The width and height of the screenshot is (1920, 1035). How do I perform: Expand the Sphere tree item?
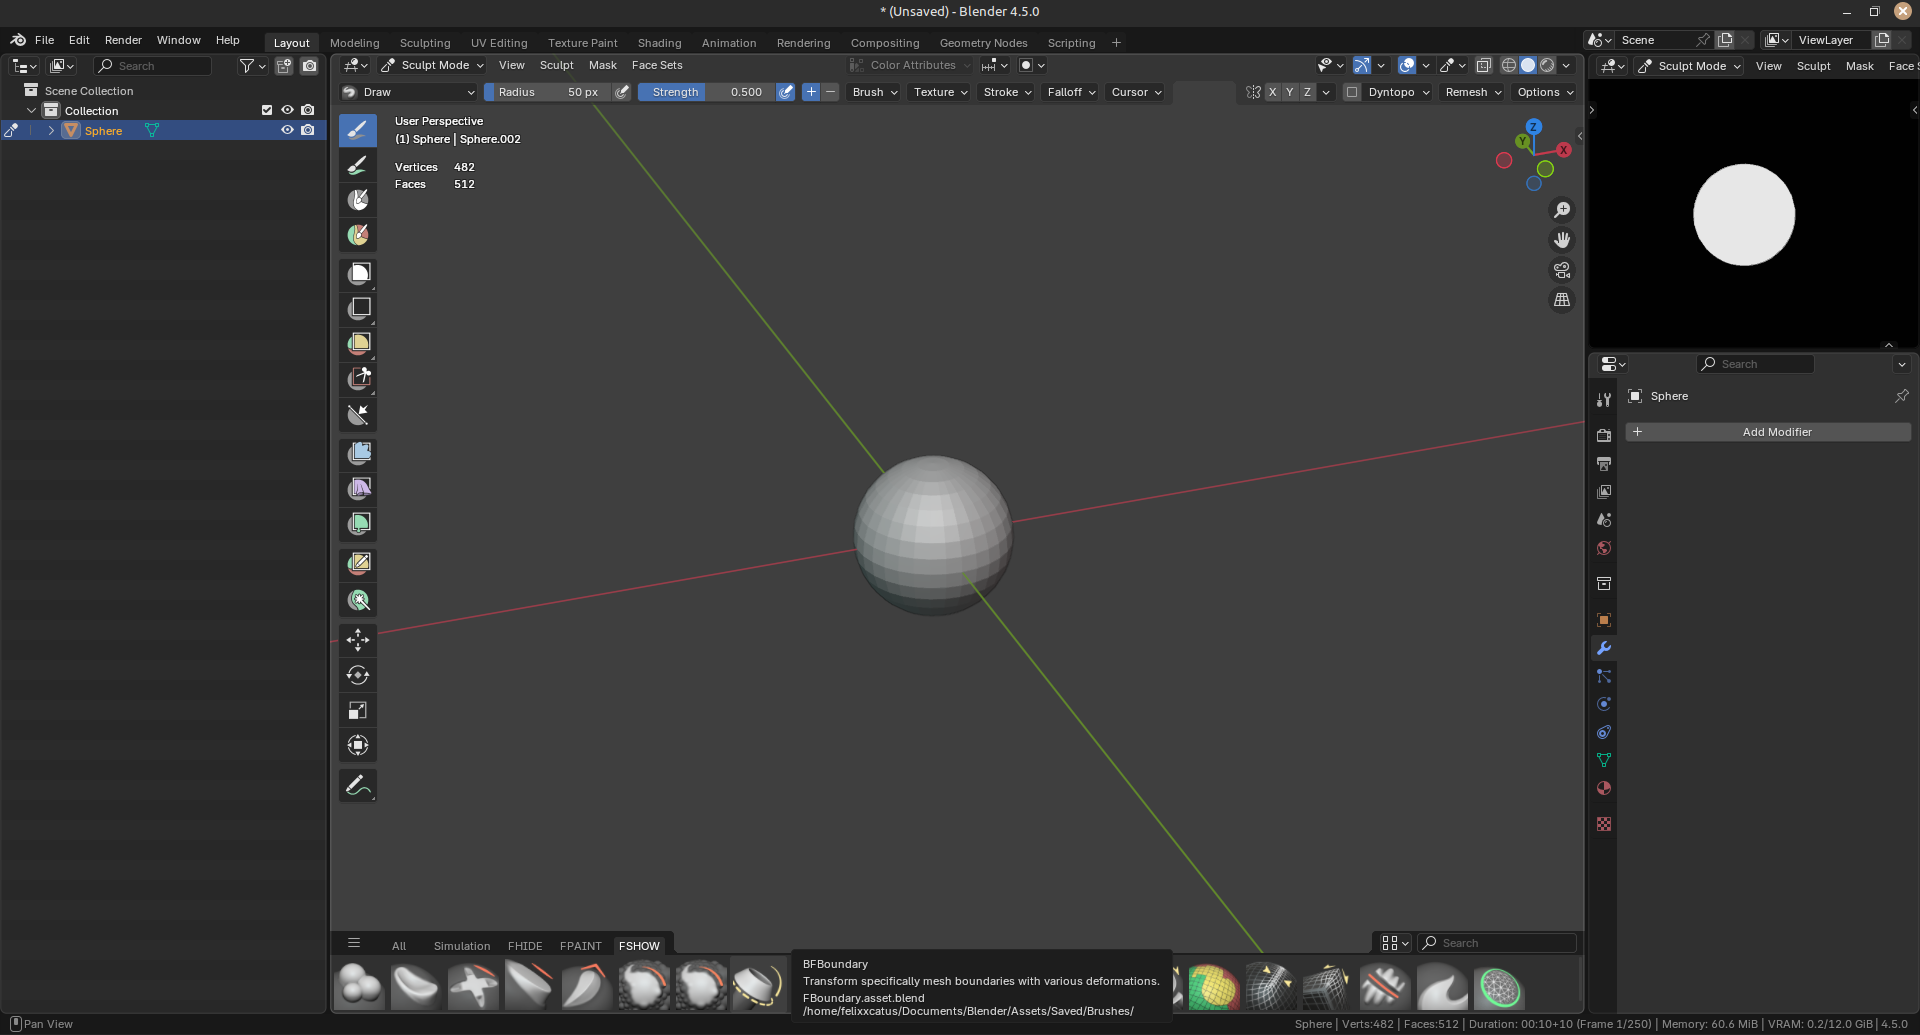click(x=51, y=131)
